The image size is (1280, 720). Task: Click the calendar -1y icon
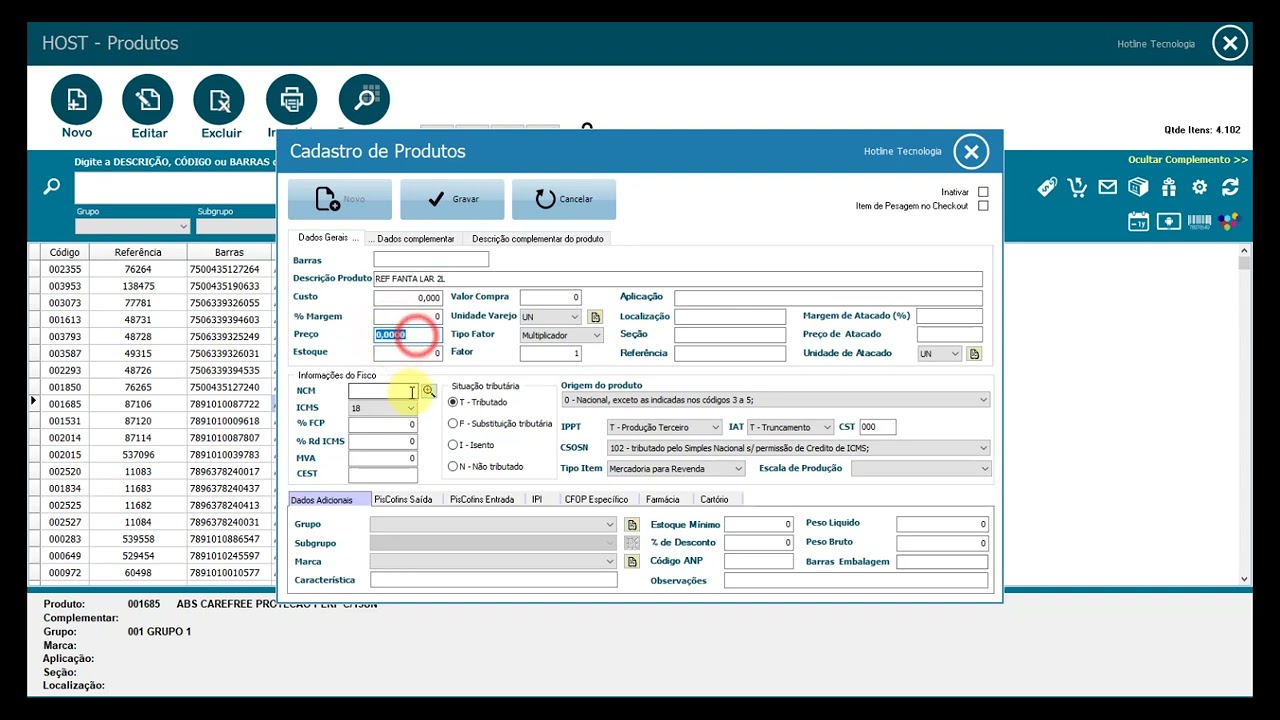click(x=1138, y=221)
